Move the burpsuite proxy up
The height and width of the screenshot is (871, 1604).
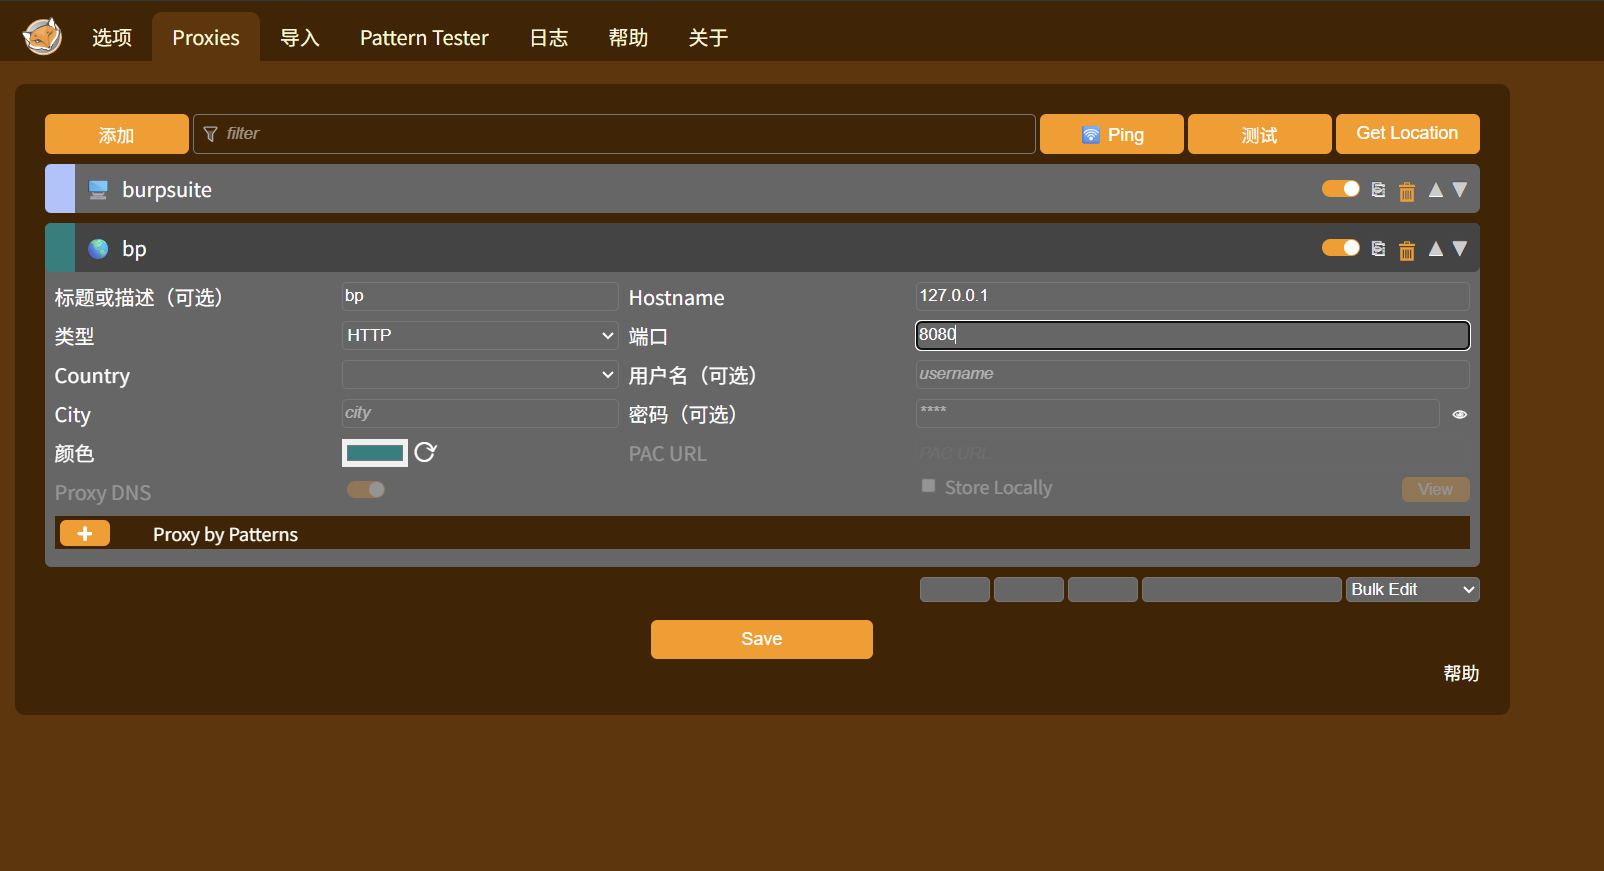point(1435,190)
